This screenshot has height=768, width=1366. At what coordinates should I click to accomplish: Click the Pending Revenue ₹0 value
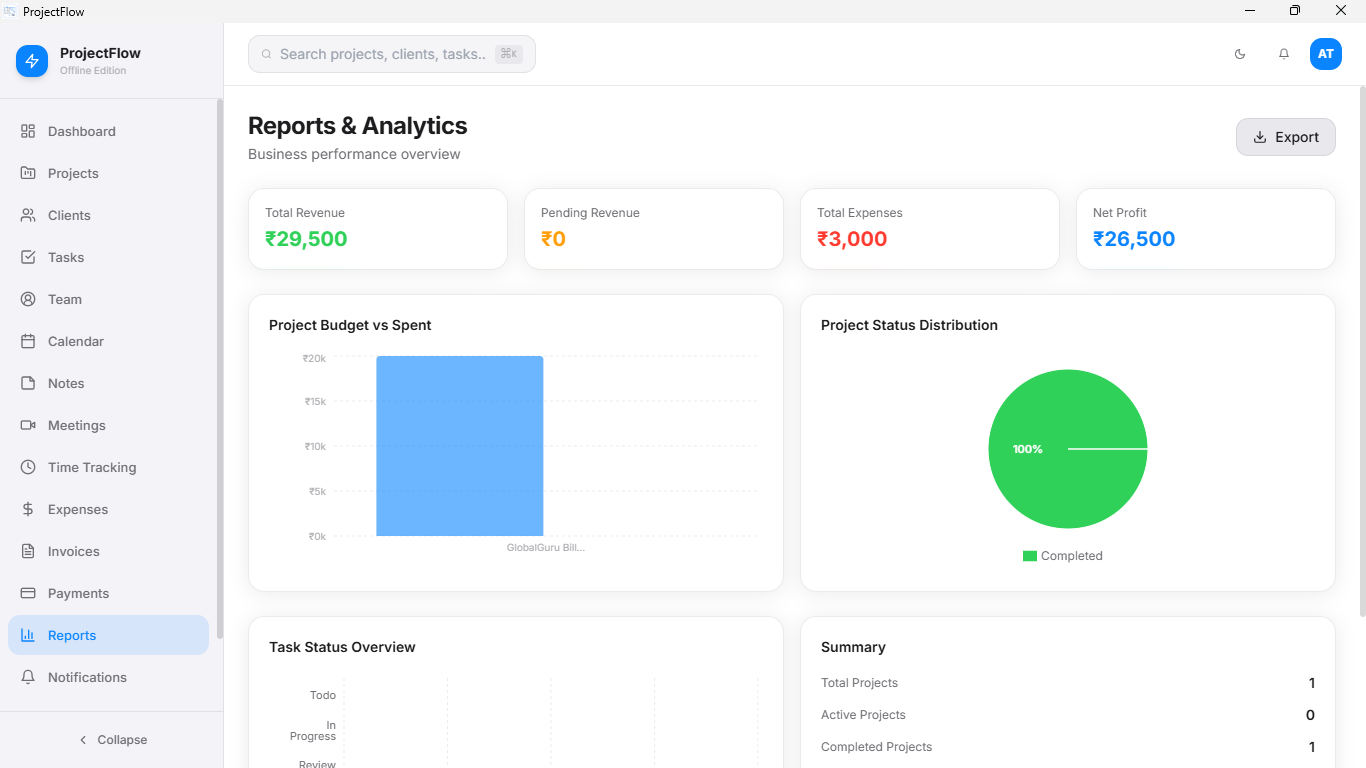[x=553, y=239]
